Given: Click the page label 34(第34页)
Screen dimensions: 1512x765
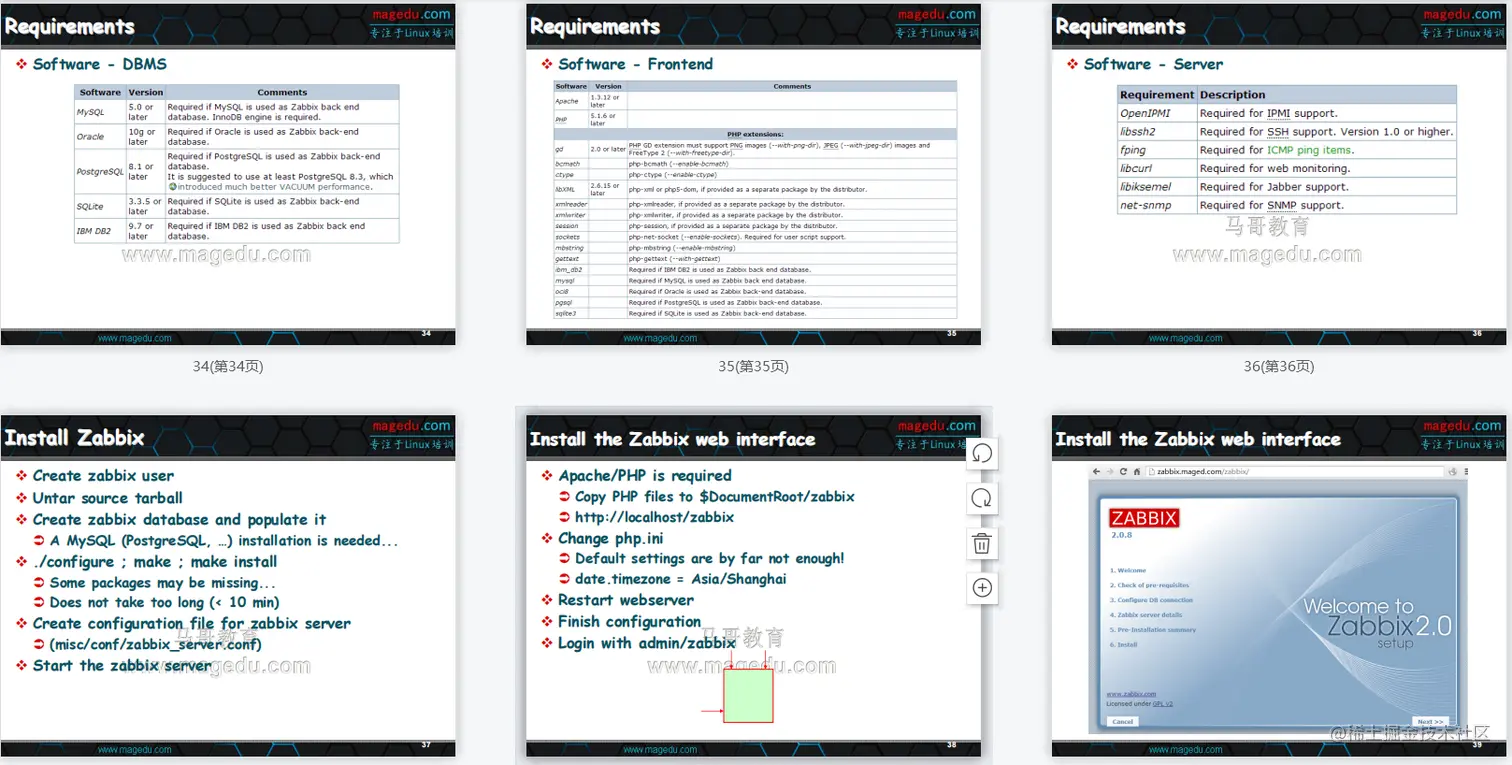Looking at the screenshot, I should [x=228, y=367].
